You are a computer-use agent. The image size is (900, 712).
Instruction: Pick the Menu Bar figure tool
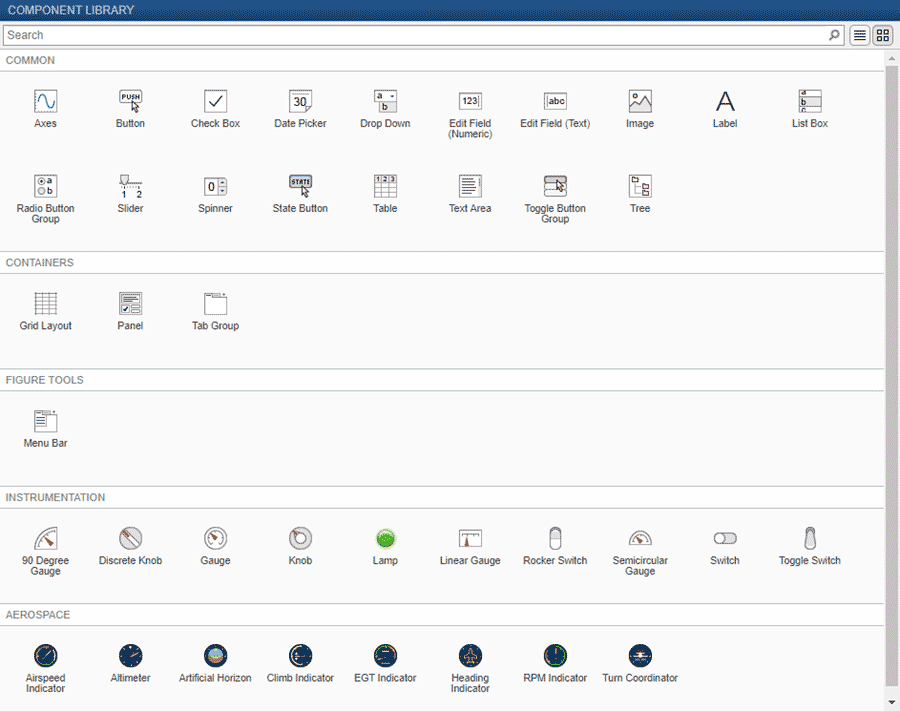point(45,421)
